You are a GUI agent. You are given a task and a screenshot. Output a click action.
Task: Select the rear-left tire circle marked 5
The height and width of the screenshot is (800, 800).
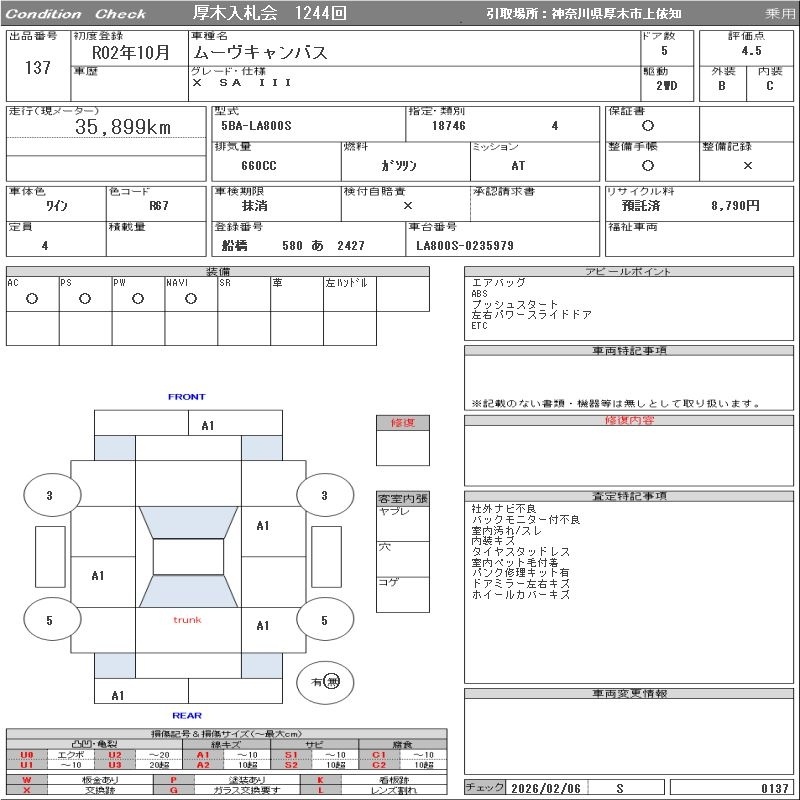49,621
